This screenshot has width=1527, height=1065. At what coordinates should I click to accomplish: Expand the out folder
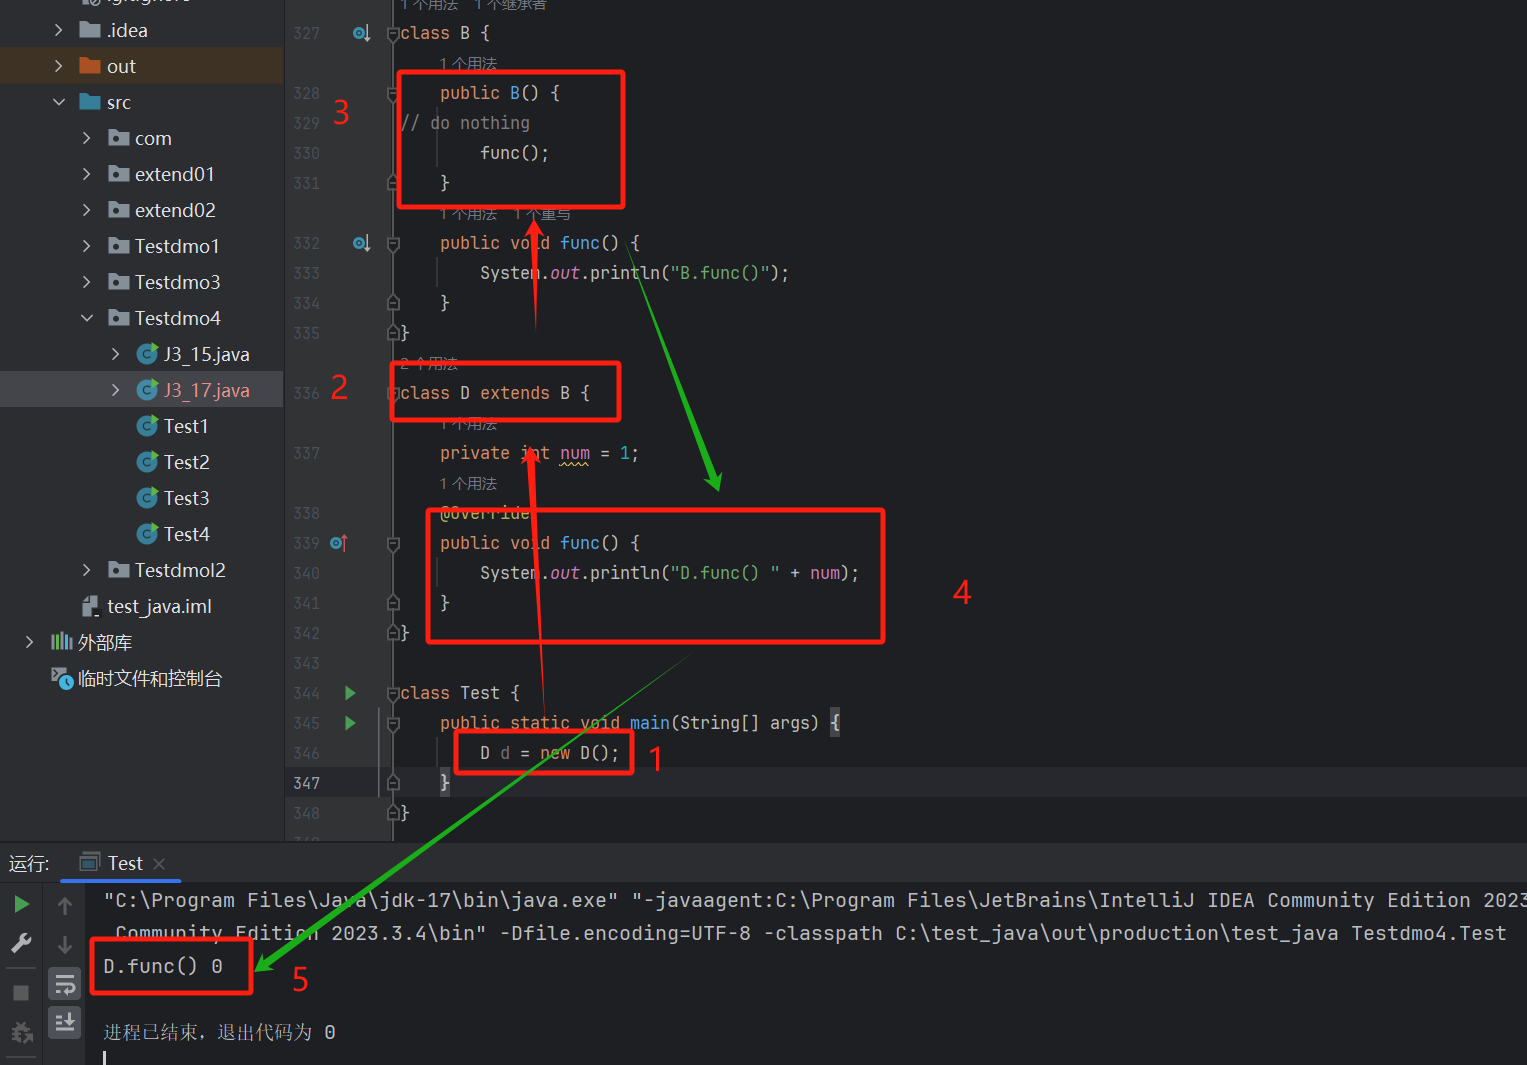[x=58, y=66]
